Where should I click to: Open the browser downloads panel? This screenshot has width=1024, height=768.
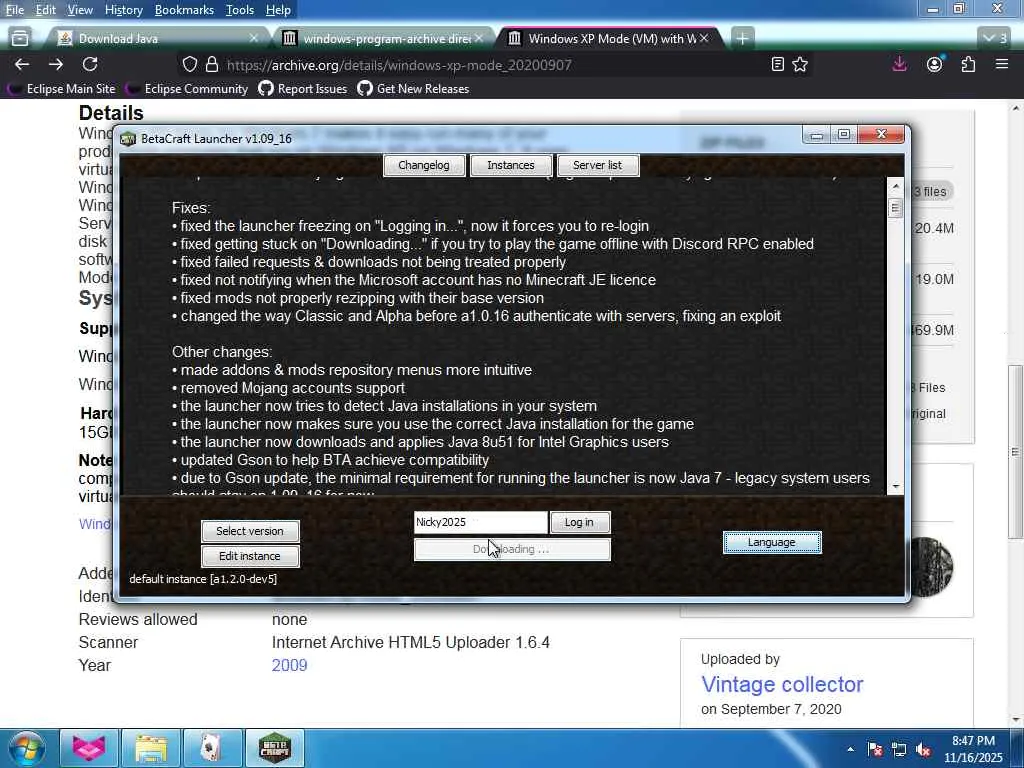[x=899, y=64]
